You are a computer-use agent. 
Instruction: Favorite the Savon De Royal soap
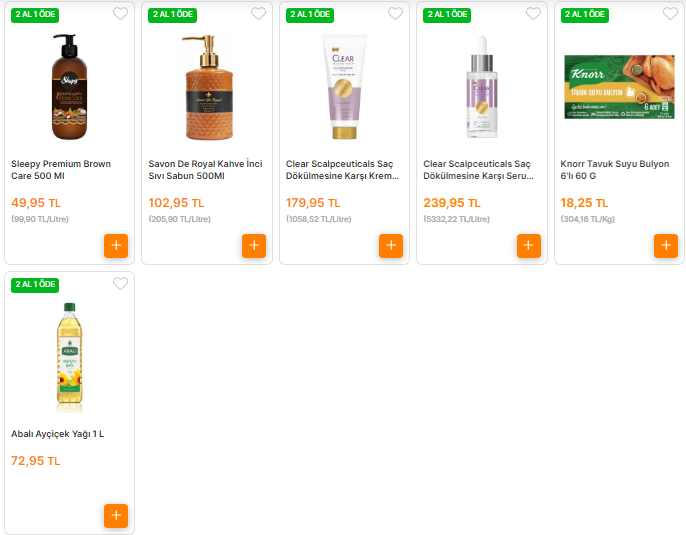258,14
